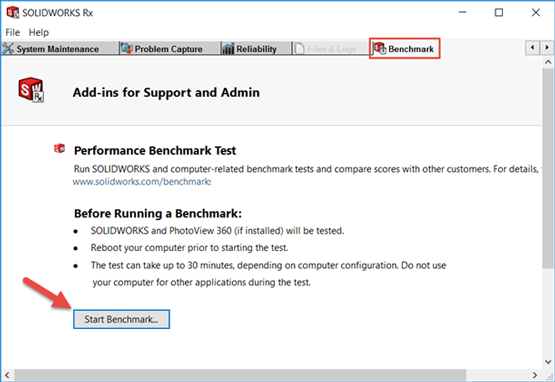Click the 'SOLIDWORKS and PhotoView 360' bullet text
Image resolution: width=555 pixels, height=382 pixels.
[217, 230]
